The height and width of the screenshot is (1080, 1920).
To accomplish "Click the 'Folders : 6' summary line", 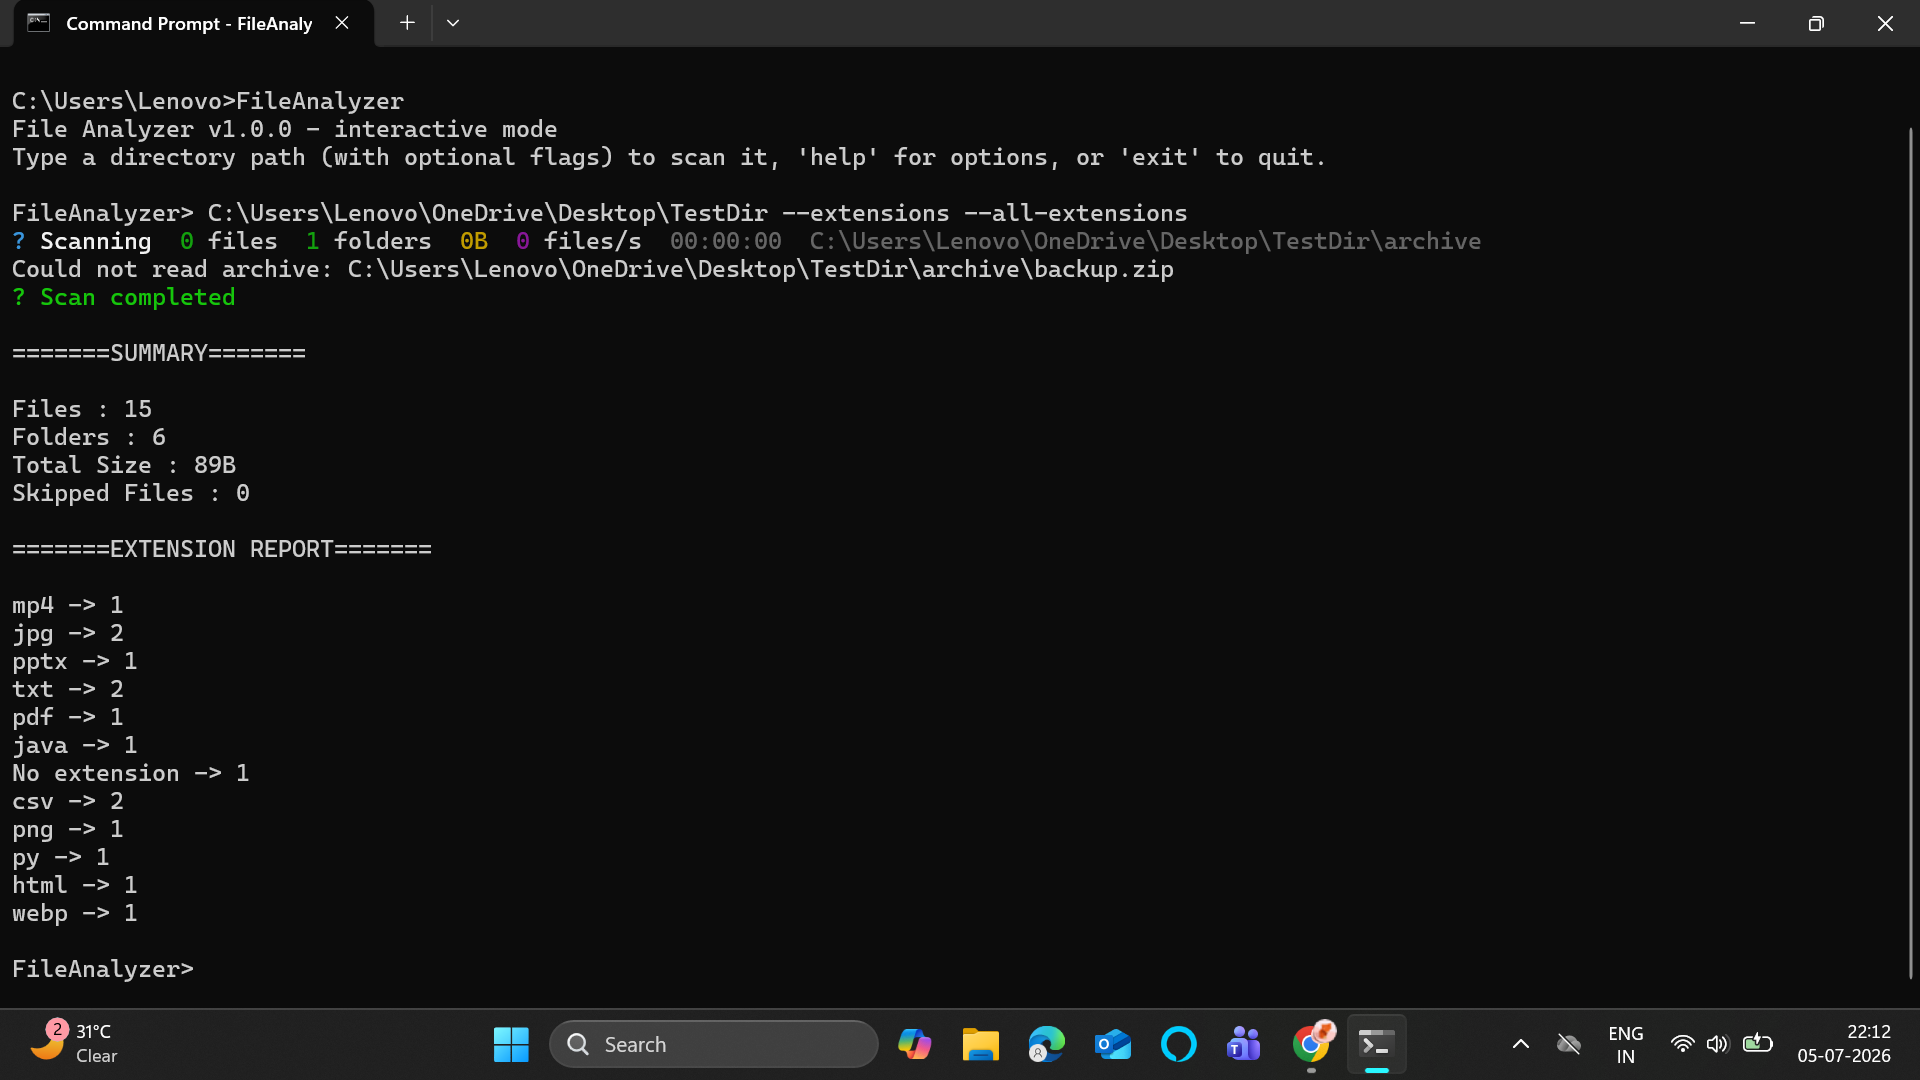I will pos(89,437).
